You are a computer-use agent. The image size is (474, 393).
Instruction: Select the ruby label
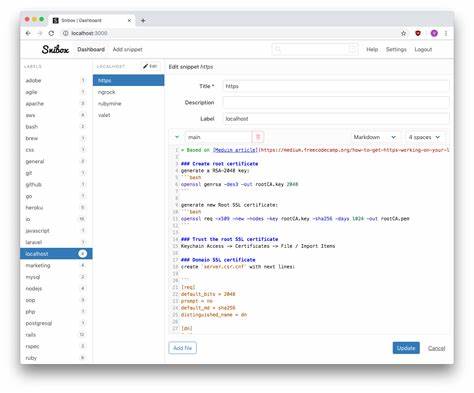pyautogui.click(x=56, y=358)
